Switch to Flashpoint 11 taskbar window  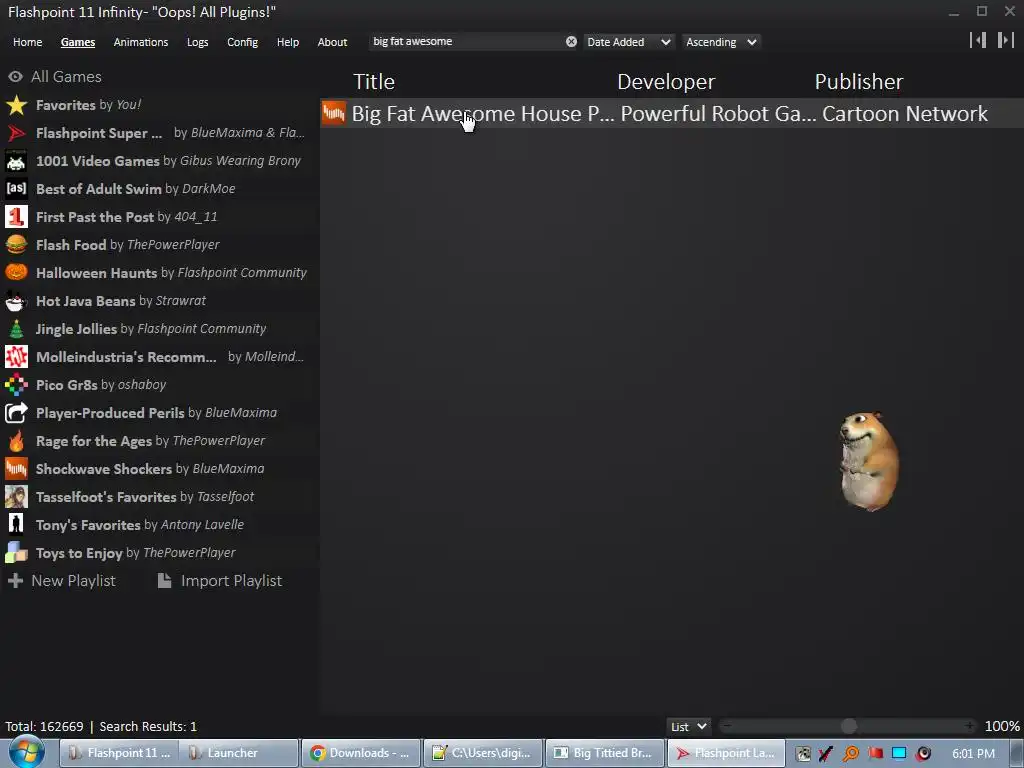120,753
